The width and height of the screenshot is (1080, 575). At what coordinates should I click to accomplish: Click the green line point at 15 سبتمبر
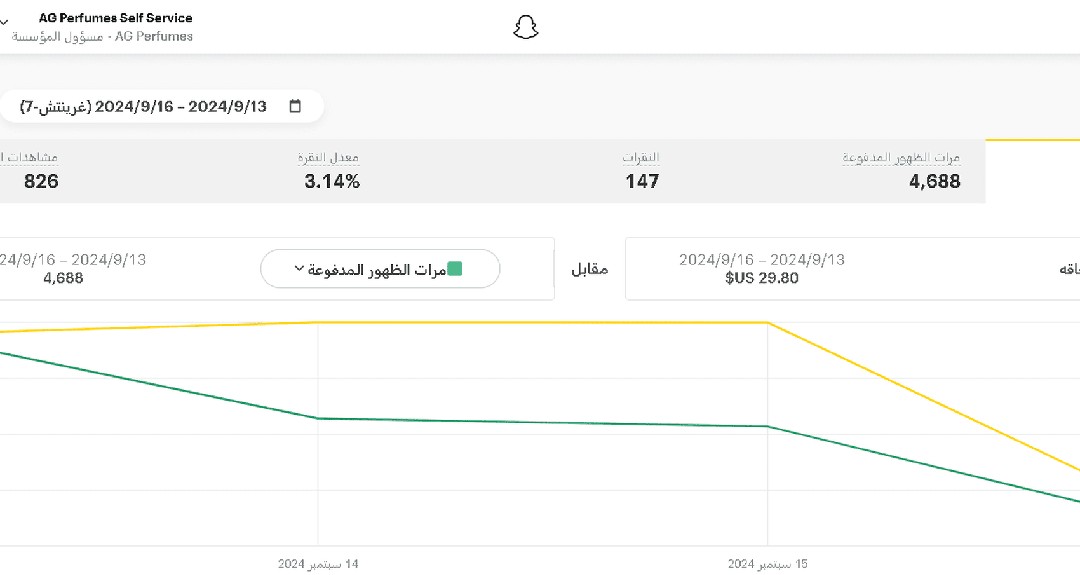coord(768,426)
